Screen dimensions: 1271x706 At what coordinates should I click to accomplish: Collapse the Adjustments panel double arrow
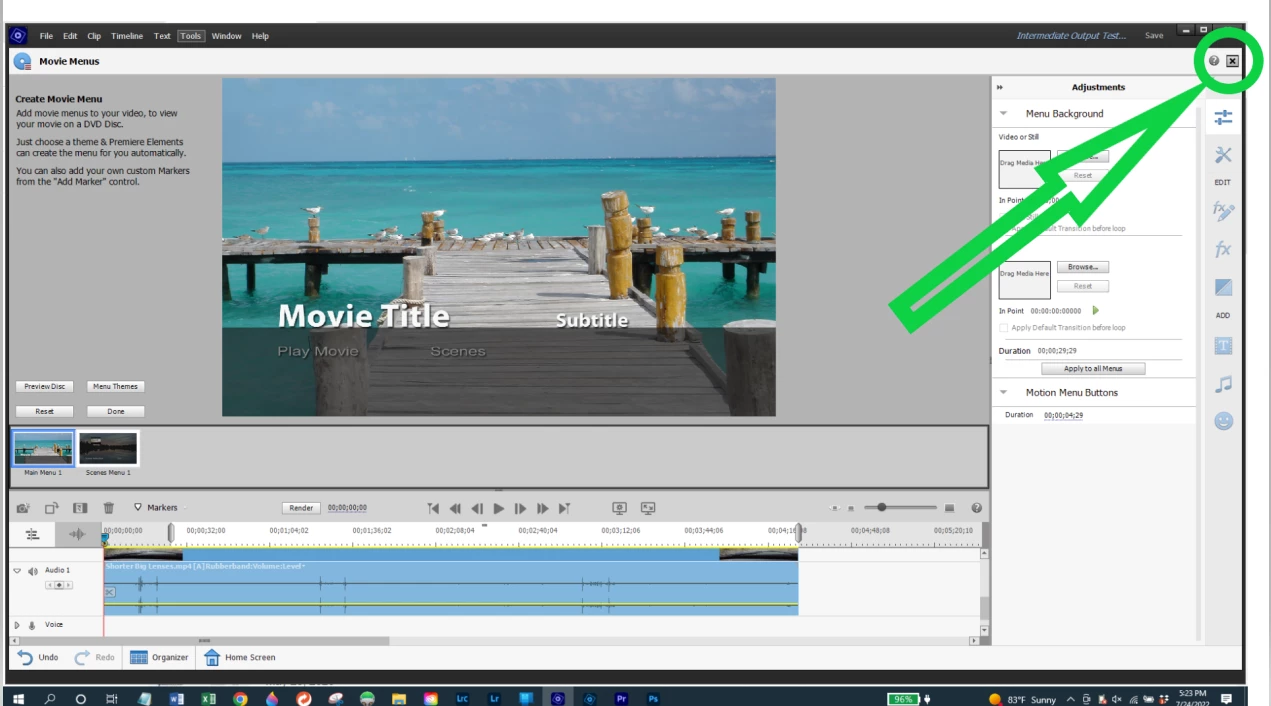1000,87
